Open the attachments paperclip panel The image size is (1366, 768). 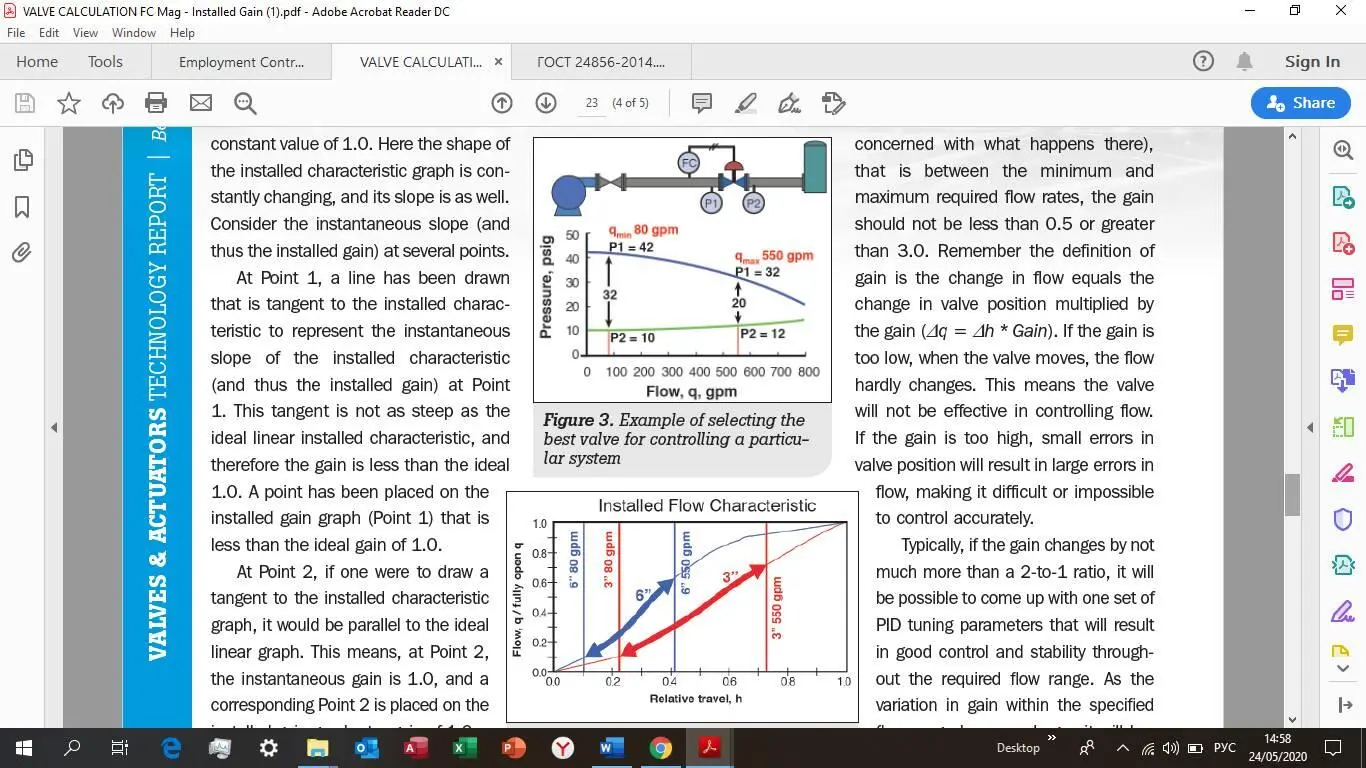coord(22,253)
